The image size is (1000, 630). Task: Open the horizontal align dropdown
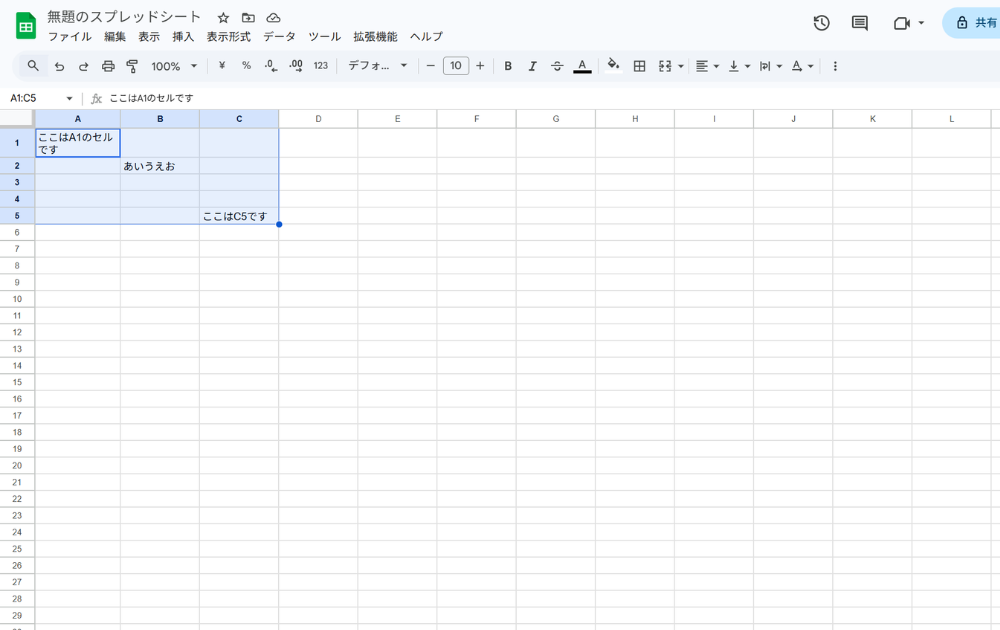coord(707,66)
